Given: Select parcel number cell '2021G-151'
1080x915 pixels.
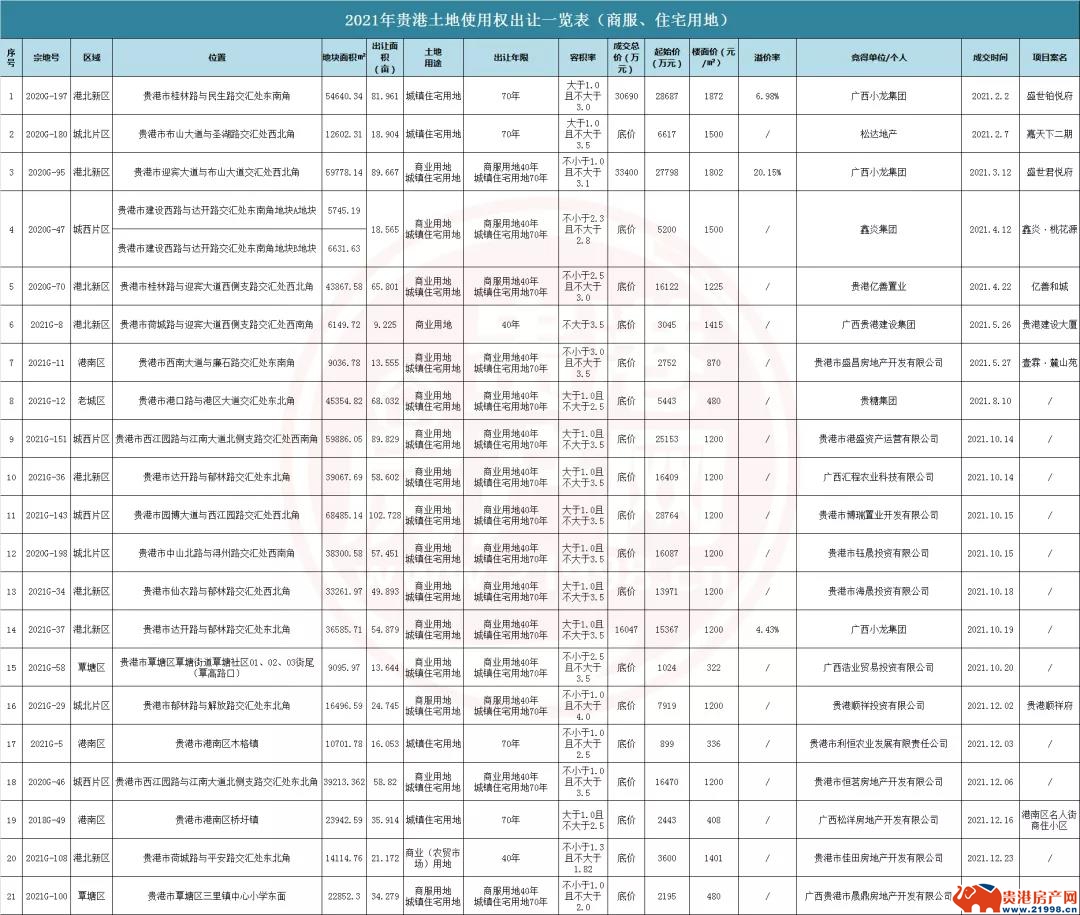Looking at the screenshot, I should (46, 439).
